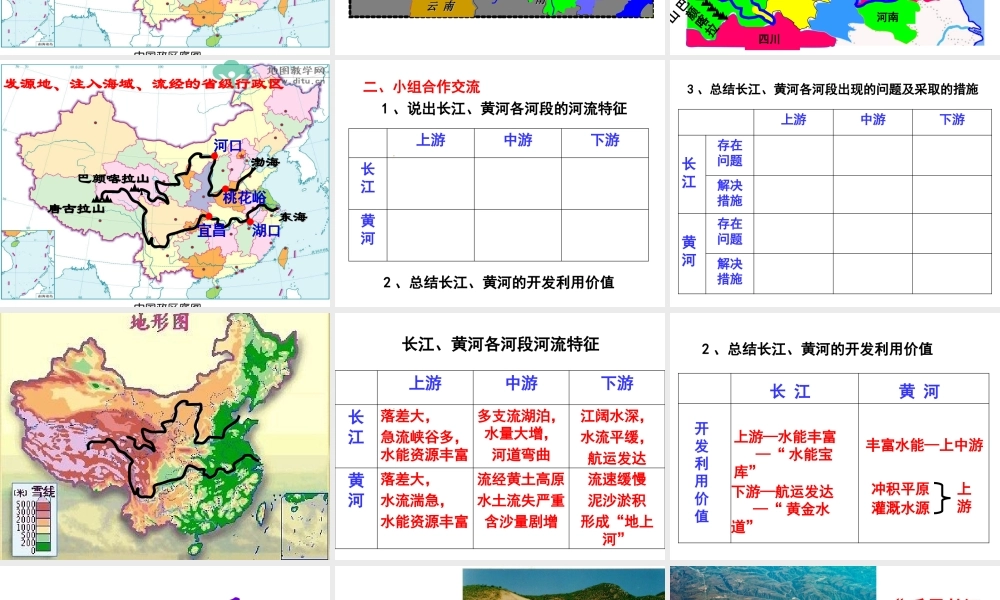Viewport: 1000px width, 600px height.
Task: Click the 下游 header in the 问题及措施 table
Action: (952, 119)
